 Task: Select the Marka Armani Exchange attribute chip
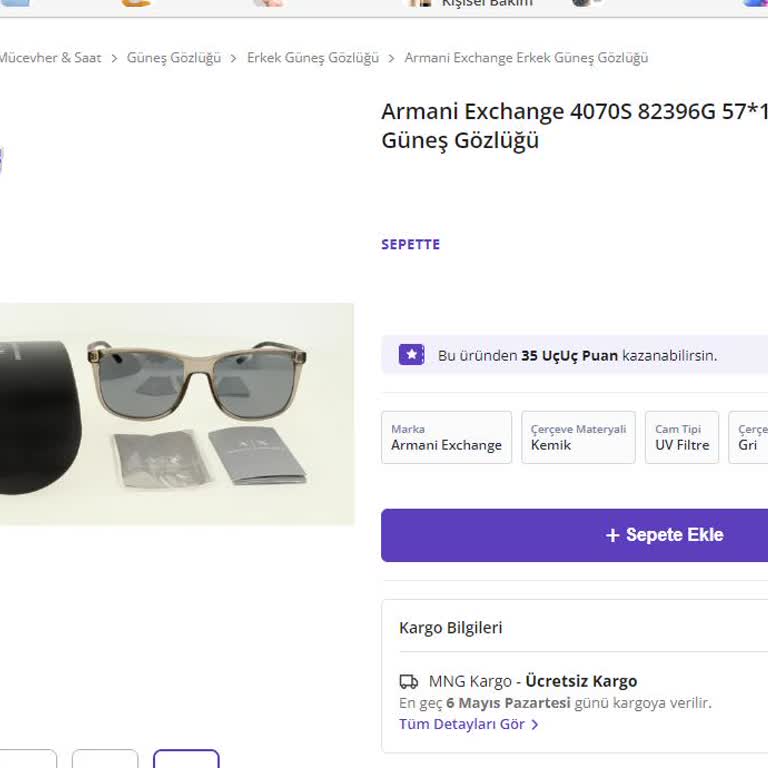point(446,438)
